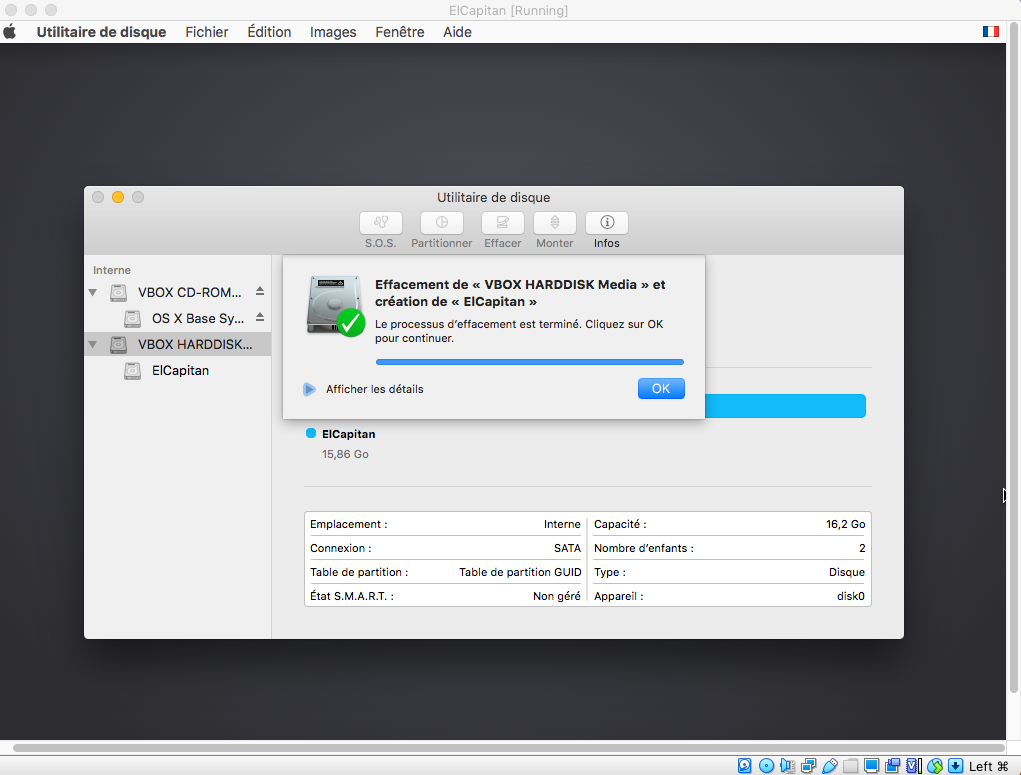Click VirtualBox hard disk activity status icon
This screenshot has height=775, width=1021.
(744, 765)
